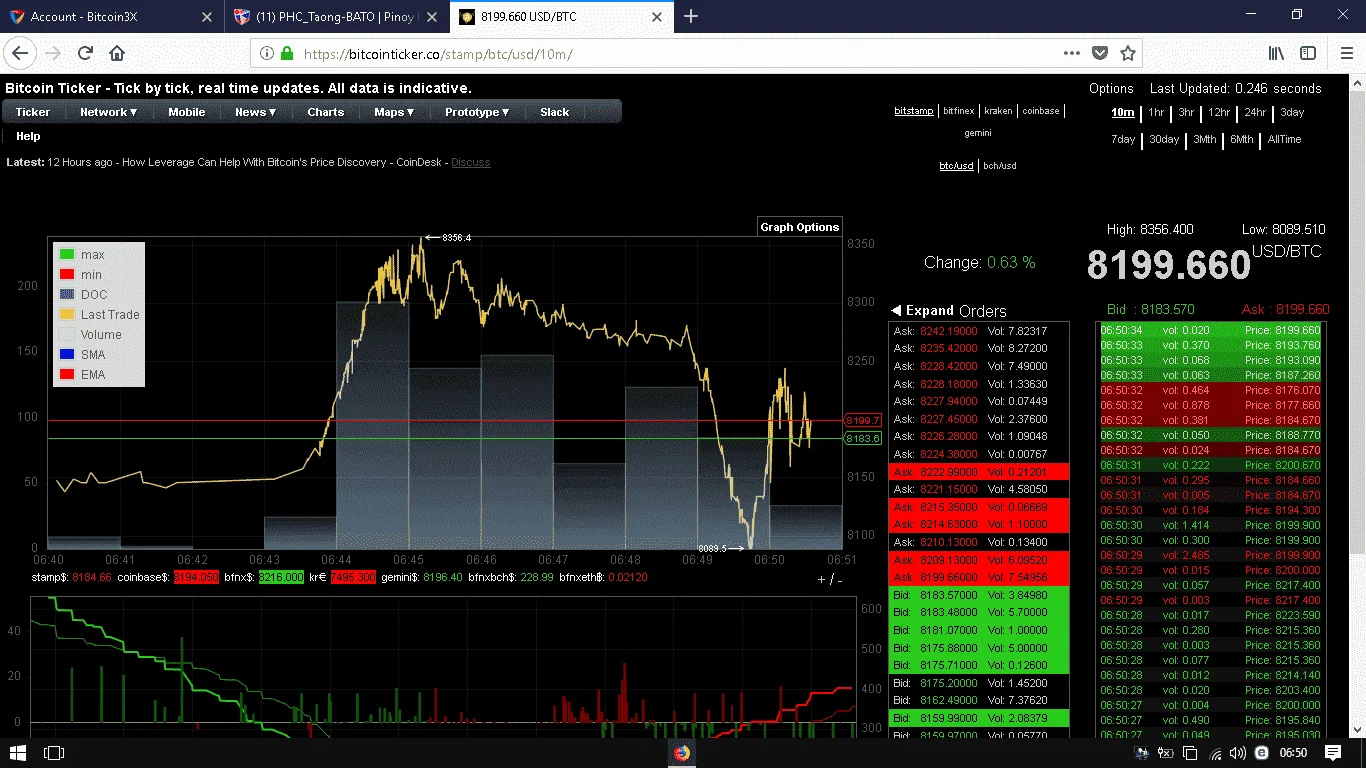Open the Prototype dropdown menu

(477, 112)
